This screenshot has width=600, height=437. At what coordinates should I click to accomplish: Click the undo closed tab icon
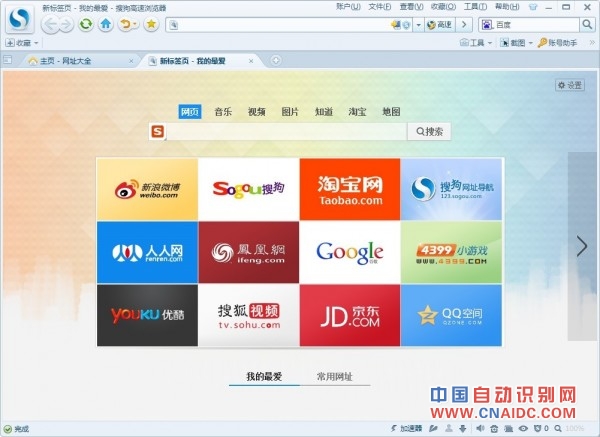tap(125, 24)
